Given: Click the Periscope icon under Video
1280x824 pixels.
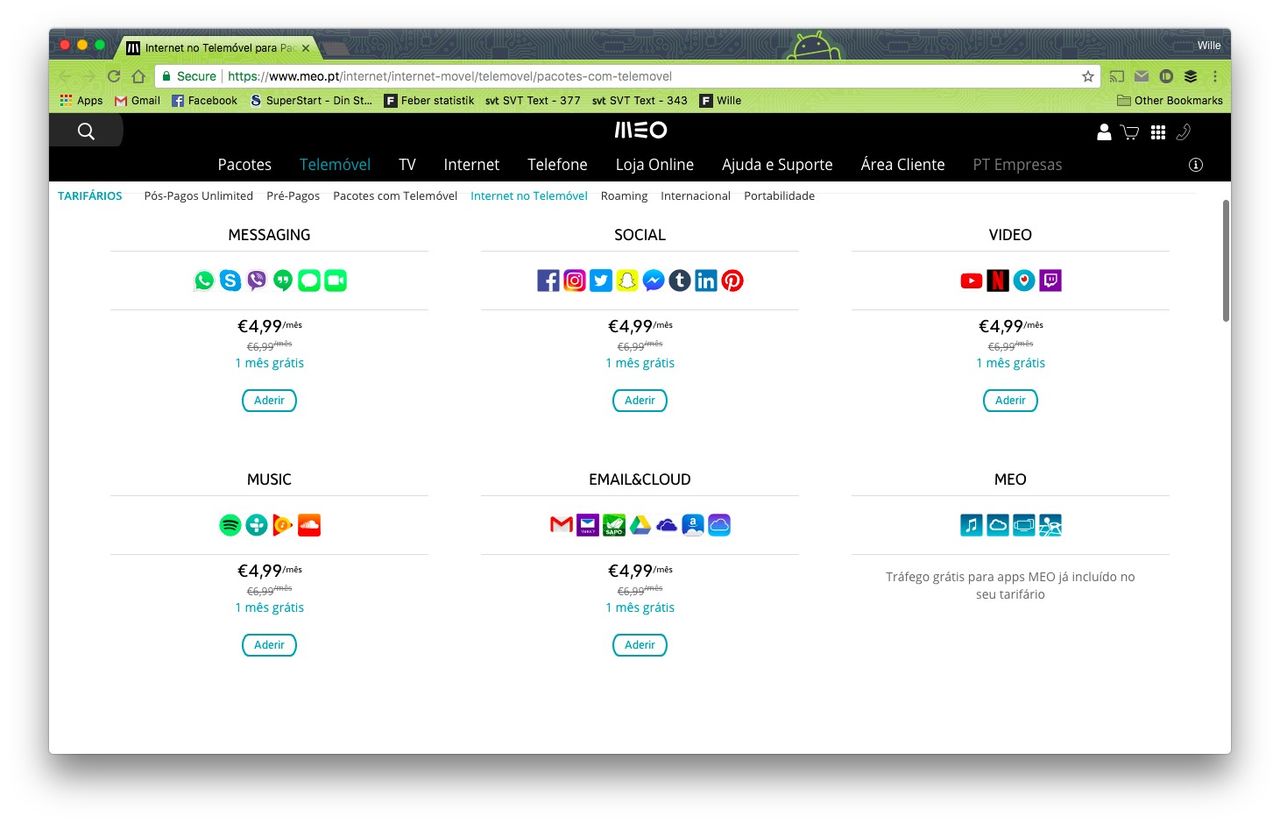Looking at the screenshot, I should pos(1024,281).
